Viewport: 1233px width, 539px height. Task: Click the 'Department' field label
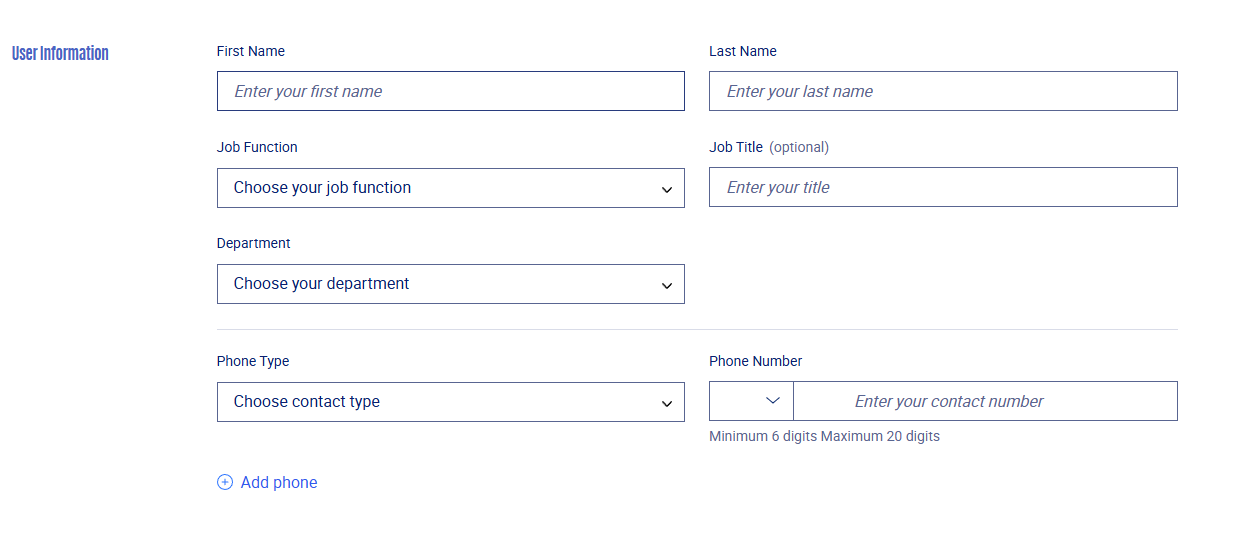254,243
